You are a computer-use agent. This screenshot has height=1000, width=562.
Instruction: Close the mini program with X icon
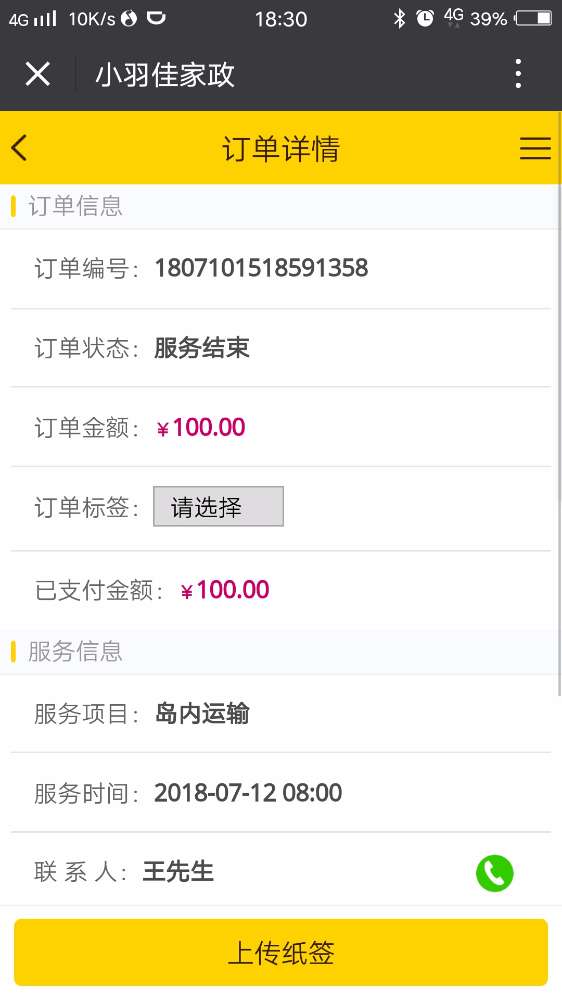[x=38, y=74]
